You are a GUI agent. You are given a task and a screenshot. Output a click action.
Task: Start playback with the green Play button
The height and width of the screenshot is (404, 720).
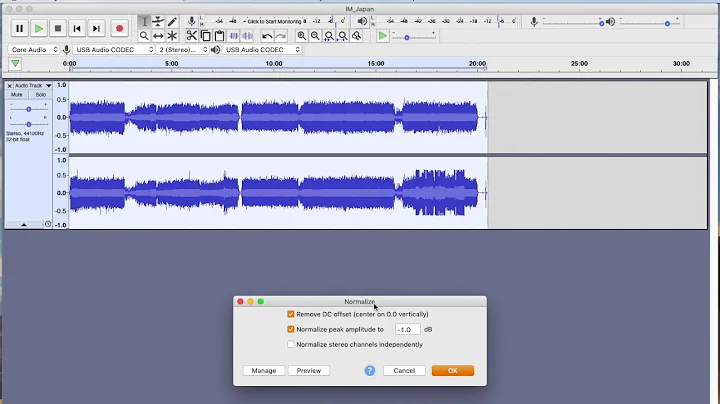pyautogui.click(x=39, y=28)
